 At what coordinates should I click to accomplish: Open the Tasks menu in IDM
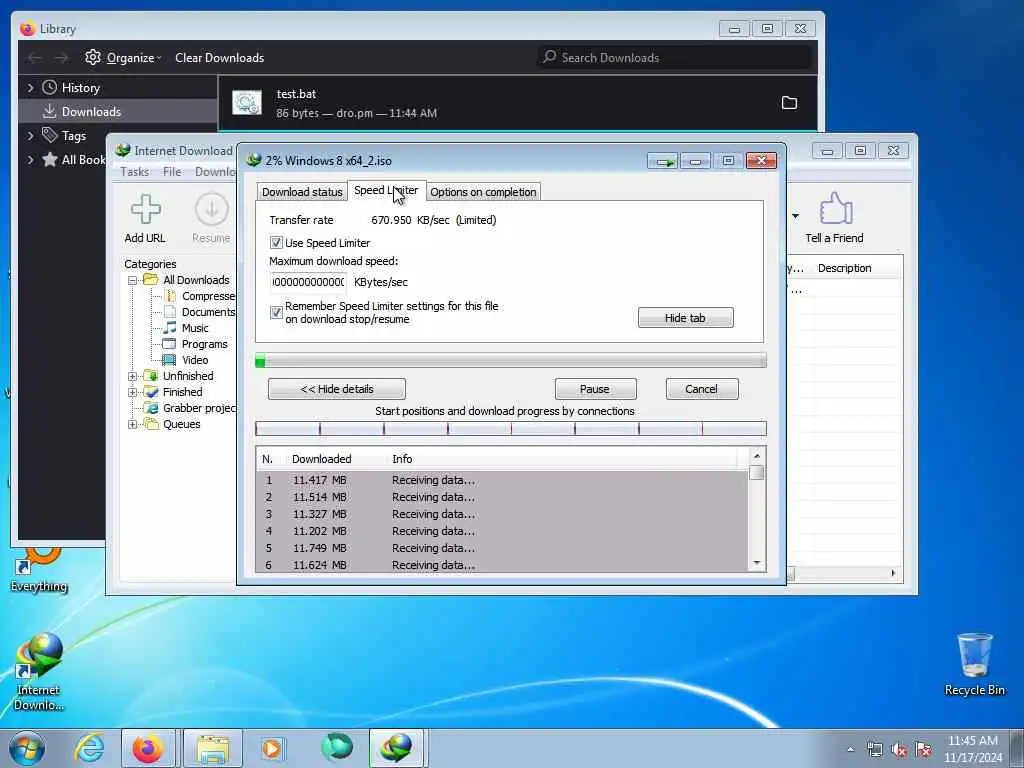(135, 172)
